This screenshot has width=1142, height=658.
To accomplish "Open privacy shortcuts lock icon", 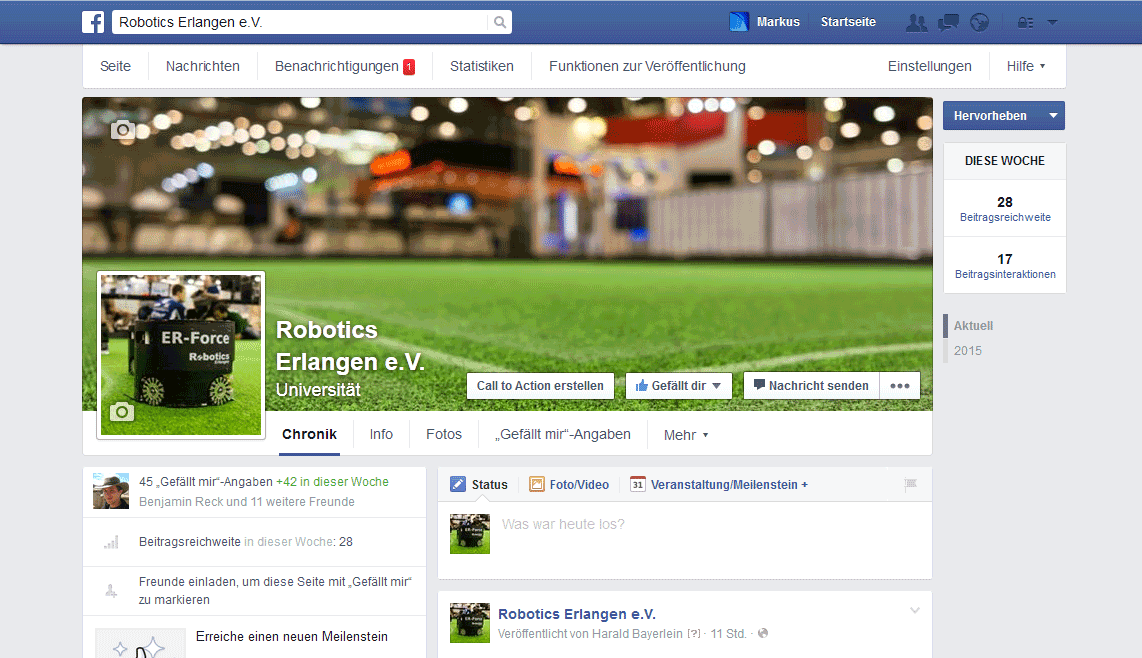I will 1025,23.
